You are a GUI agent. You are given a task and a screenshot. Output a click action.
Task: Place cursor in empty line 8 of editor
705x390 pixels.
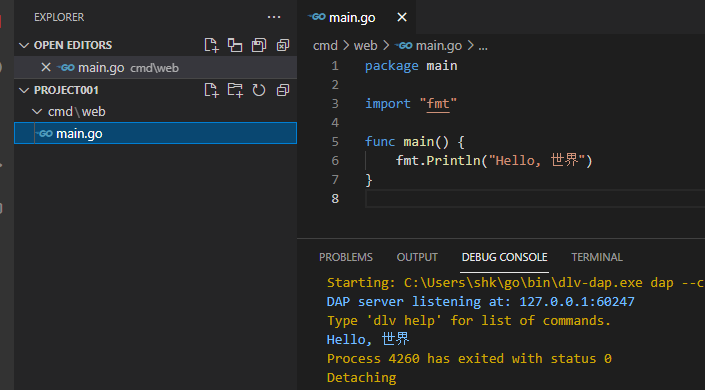[535, 198]
